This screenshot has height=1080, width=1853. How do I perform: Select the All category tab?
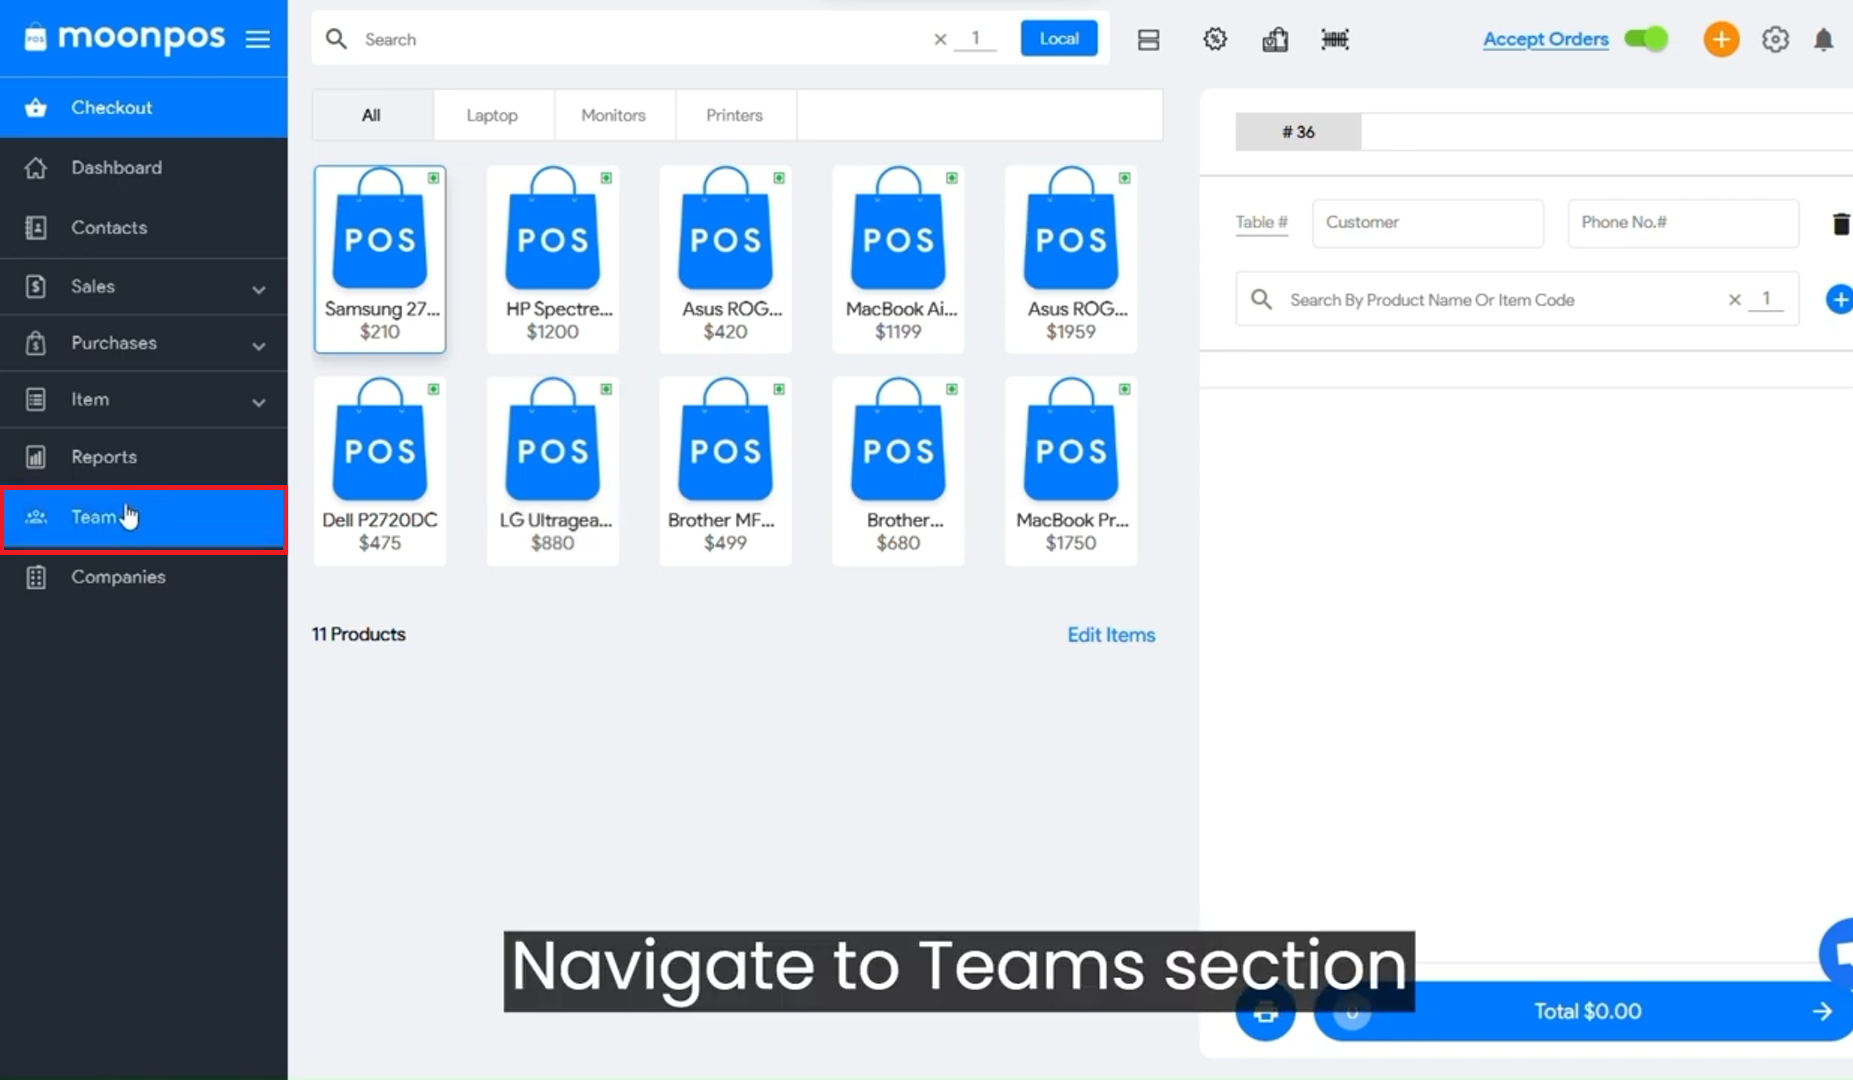coord(372,115)
